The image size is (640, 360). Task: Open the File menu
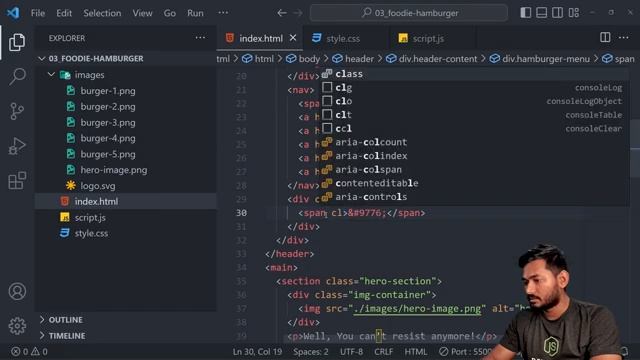tap(38, 13)
